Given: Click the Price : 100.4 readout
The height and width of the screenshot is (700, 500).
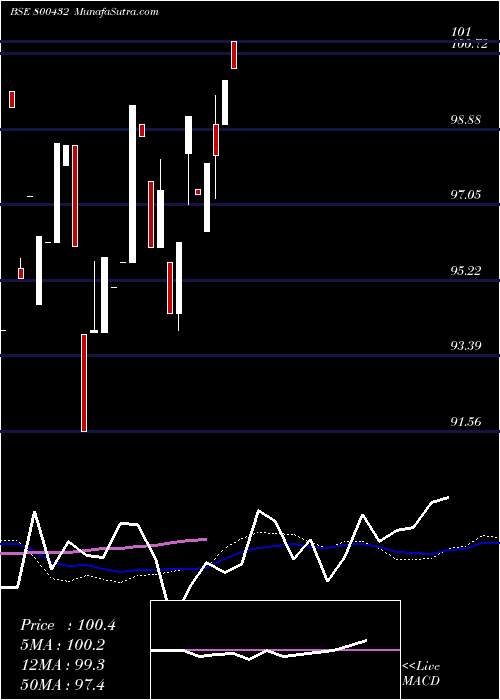Looking at the screenshot, I should click(68, 625).
